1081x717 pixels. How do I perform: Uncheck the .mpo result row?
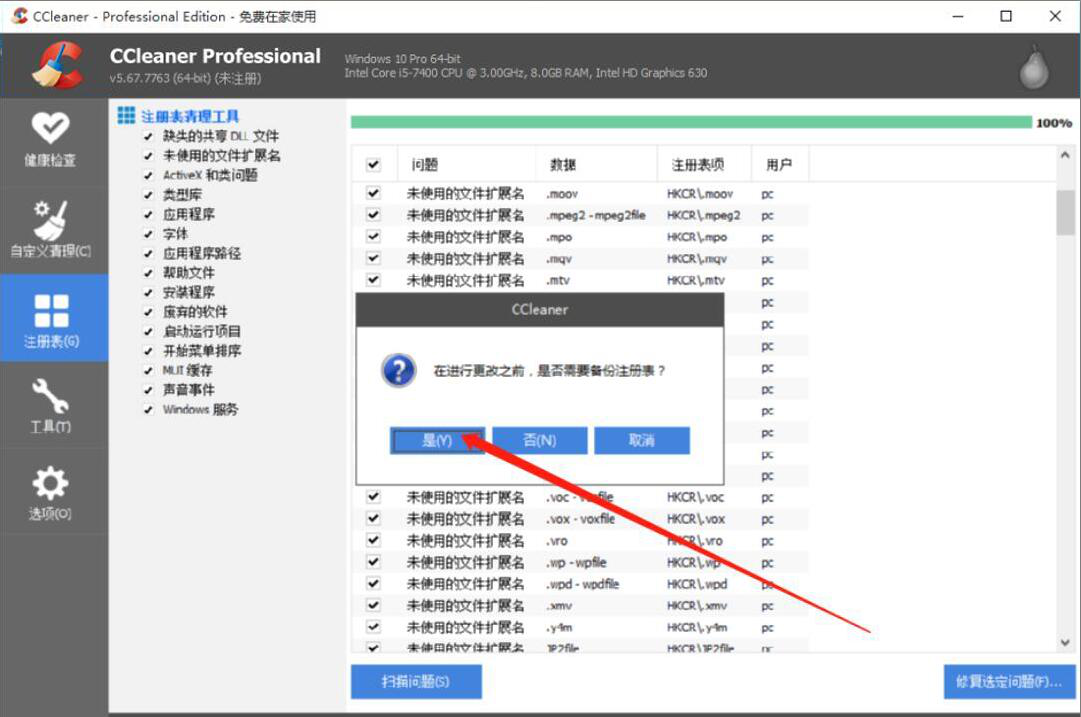pos(373,236)
